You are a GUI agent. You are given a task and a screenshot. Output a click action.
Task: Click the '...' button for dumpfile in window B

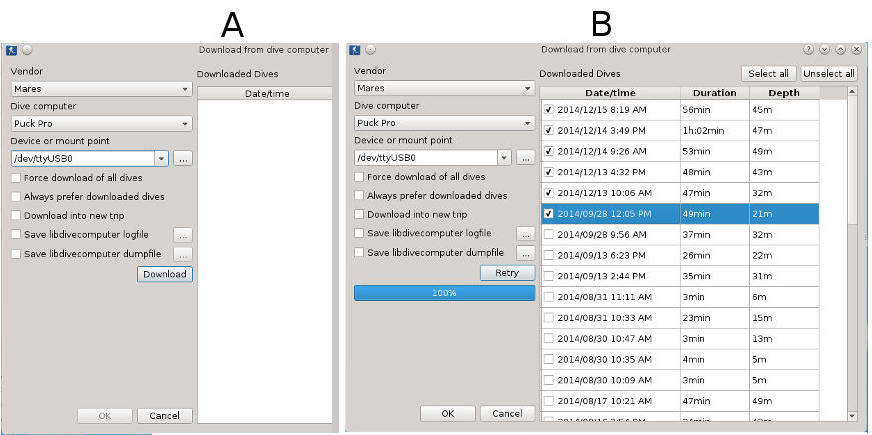click(525, 252)
